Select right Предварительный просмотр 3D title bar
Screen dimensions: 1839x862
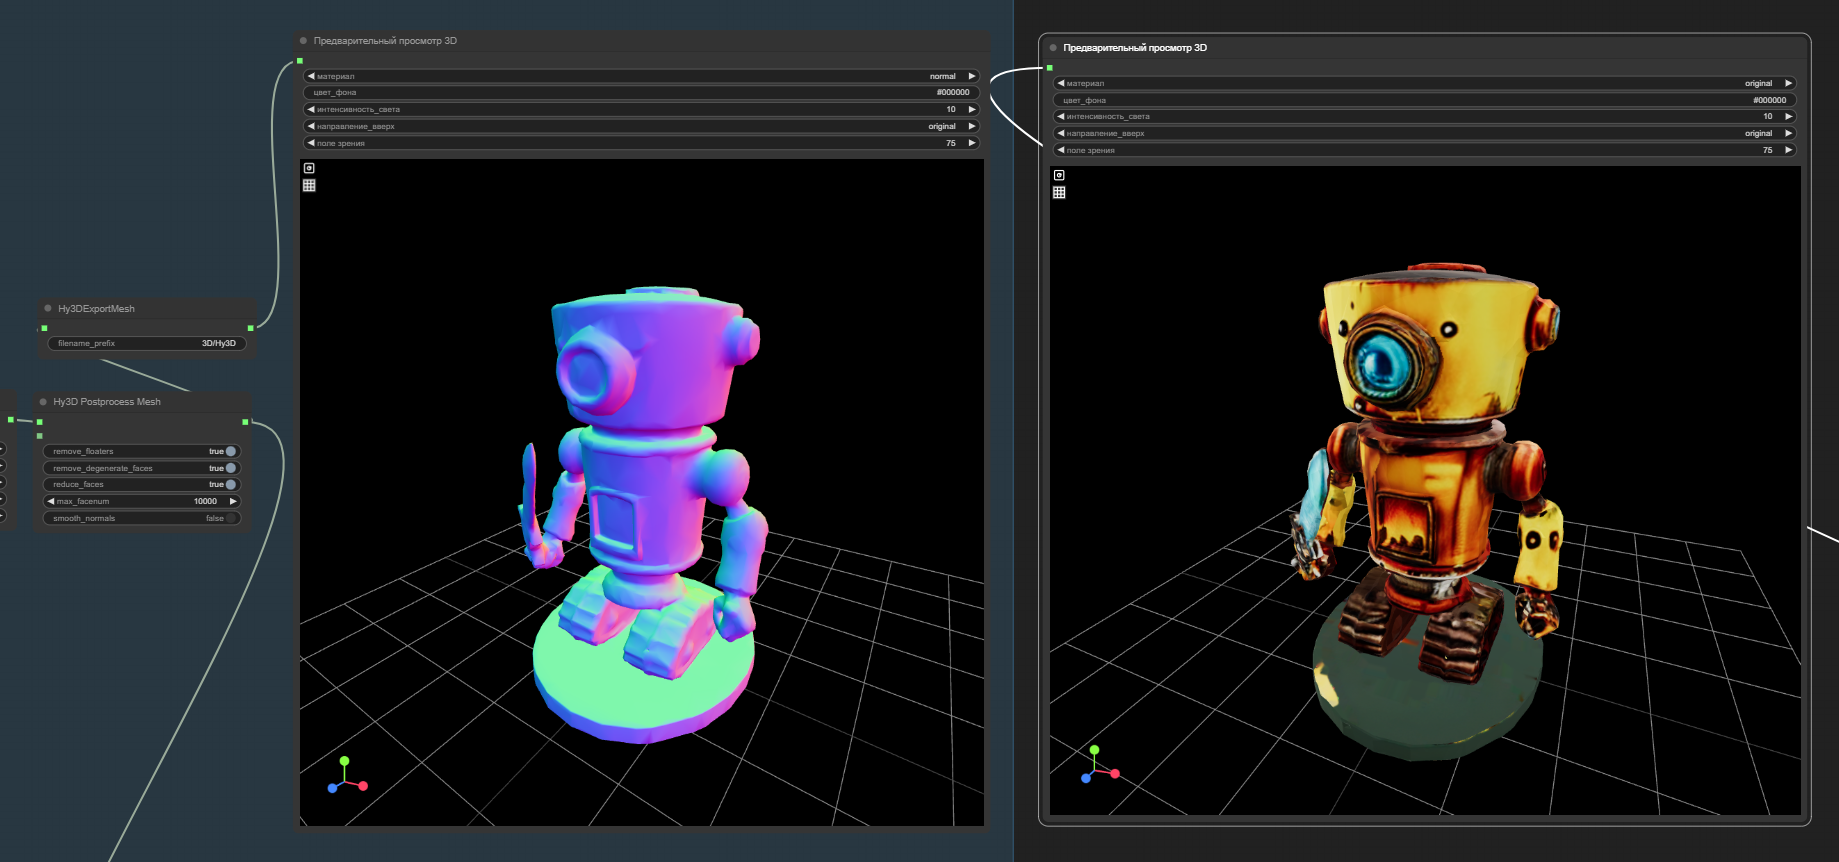pyautogui.click(x=1425, y=48)
